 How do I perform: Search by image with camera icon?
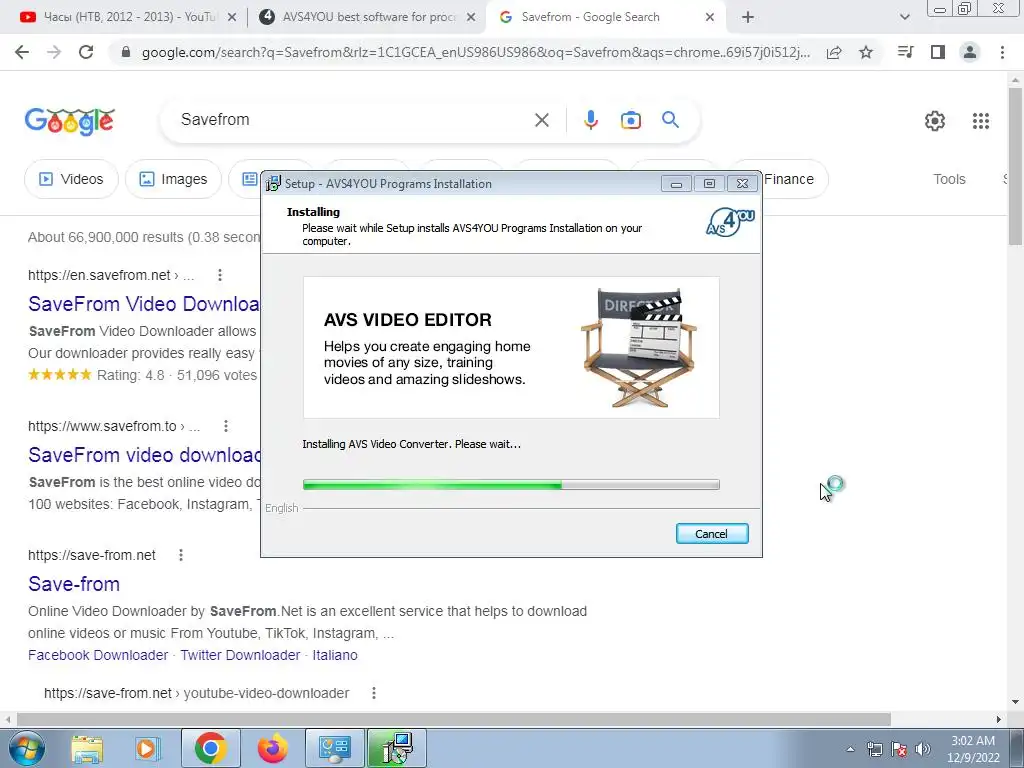click(x=631, y=120)
